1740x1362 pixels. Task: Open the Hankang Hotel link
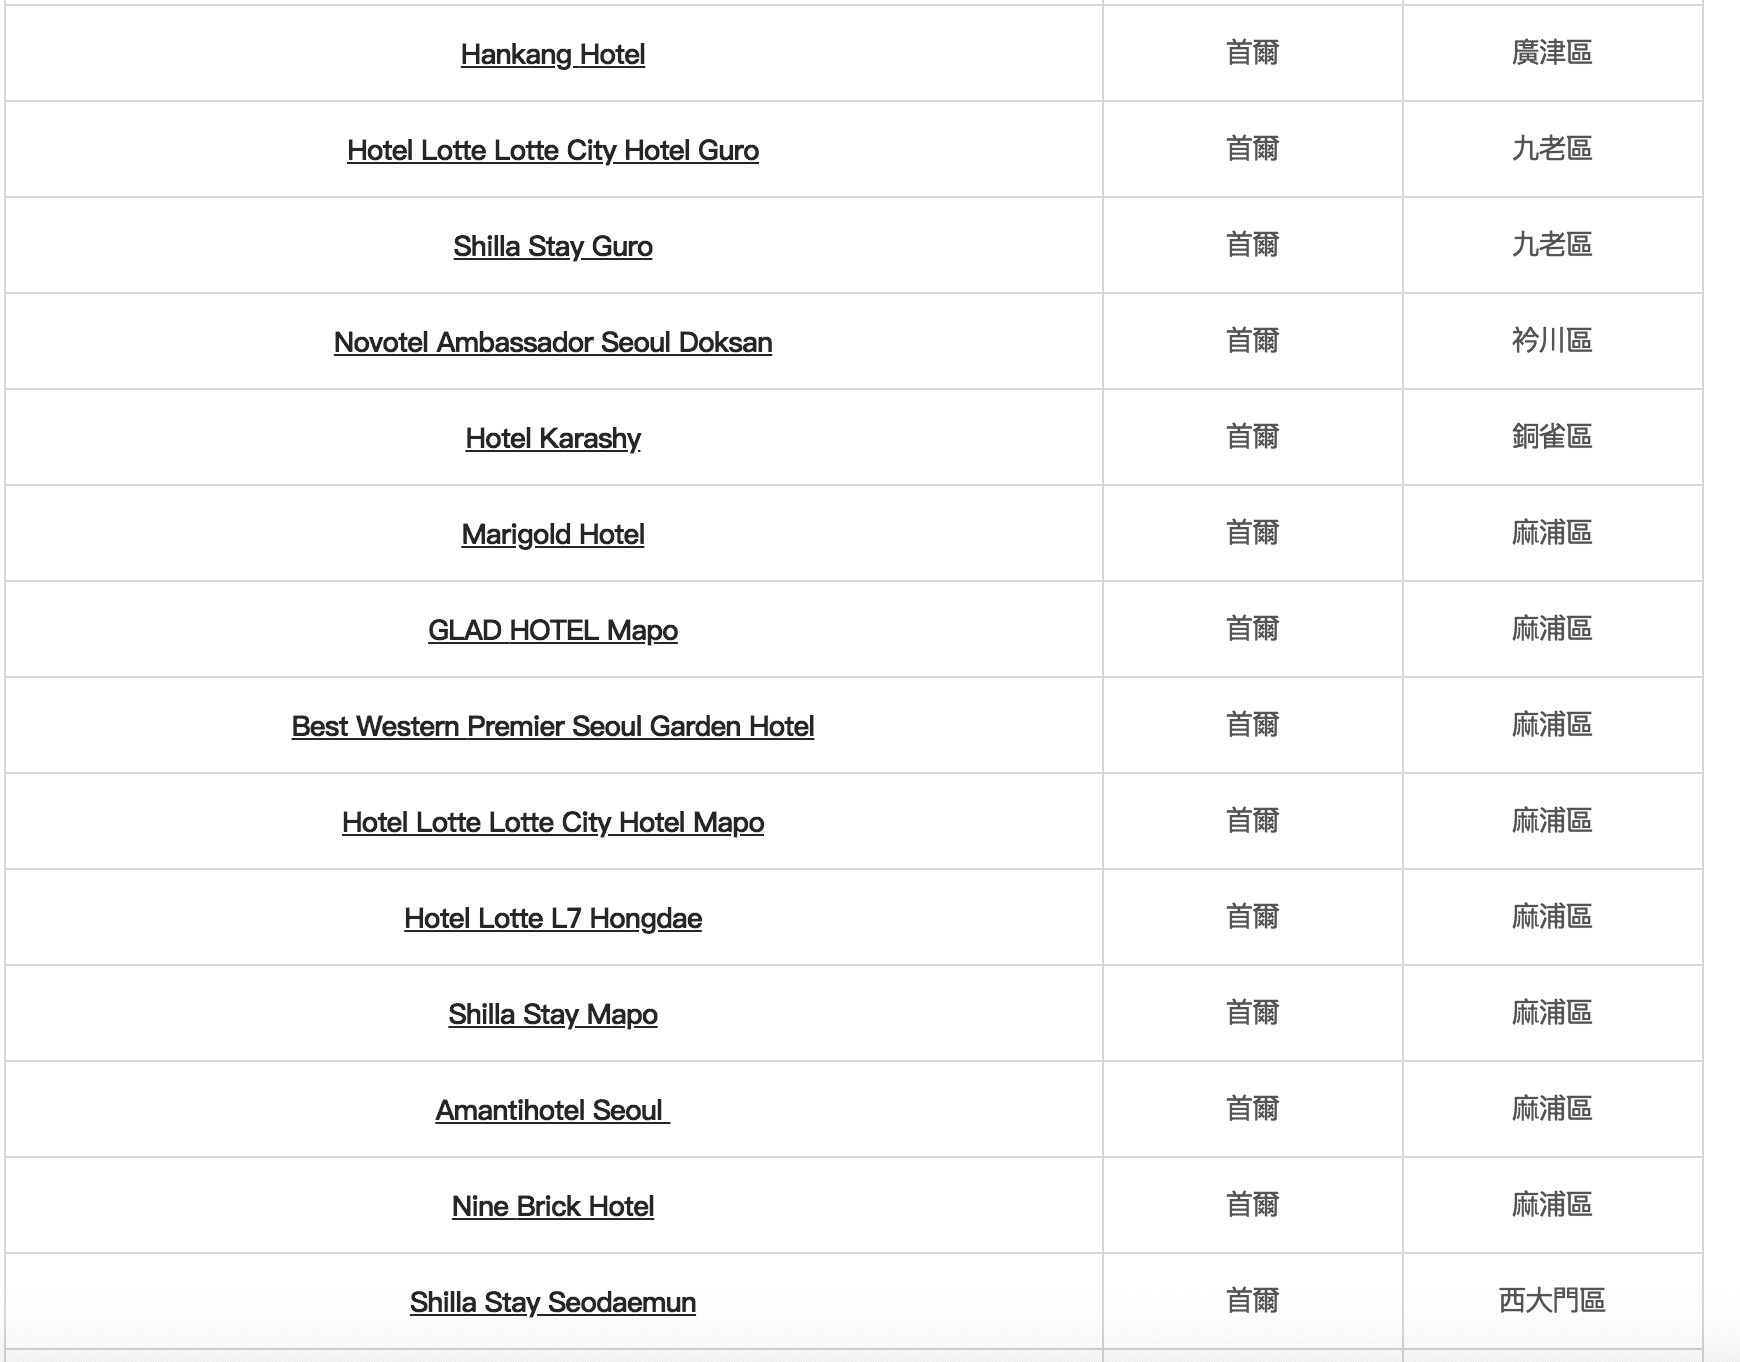pos(552,54)
